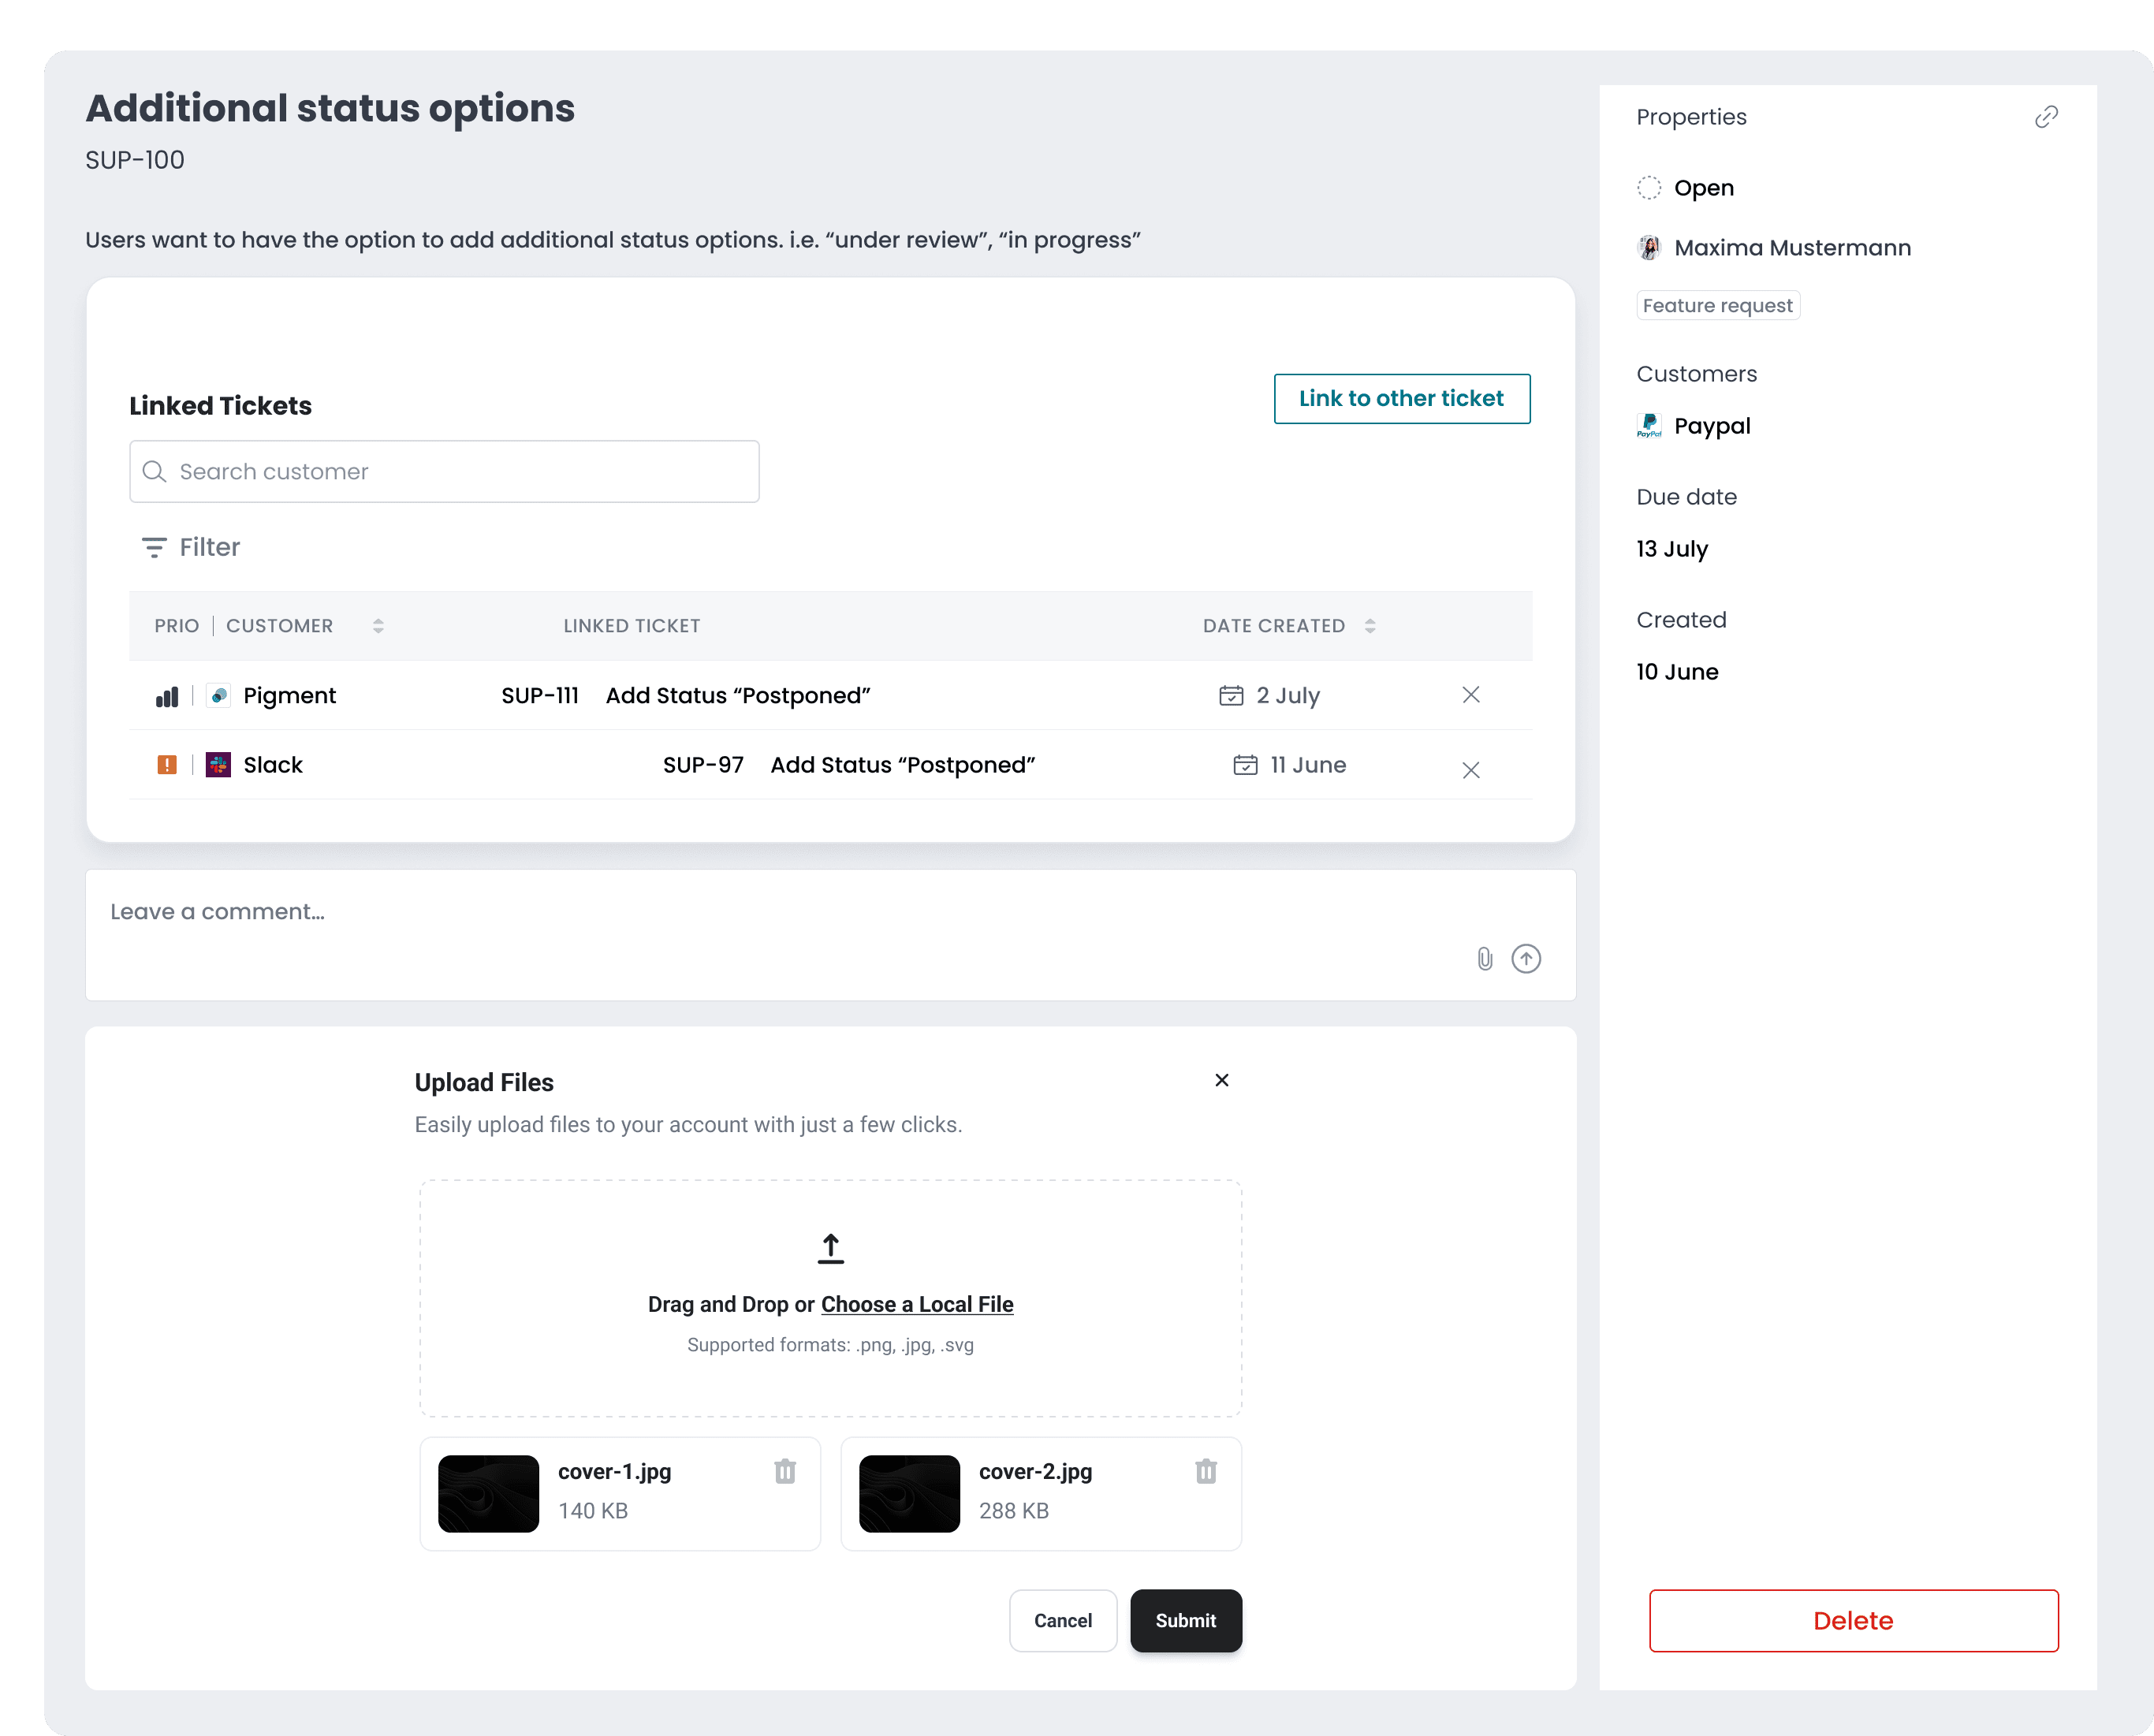This screenshot has width=2154, height=1736.
Task: Sort table by Date Created column
Action: (1370, 626)
